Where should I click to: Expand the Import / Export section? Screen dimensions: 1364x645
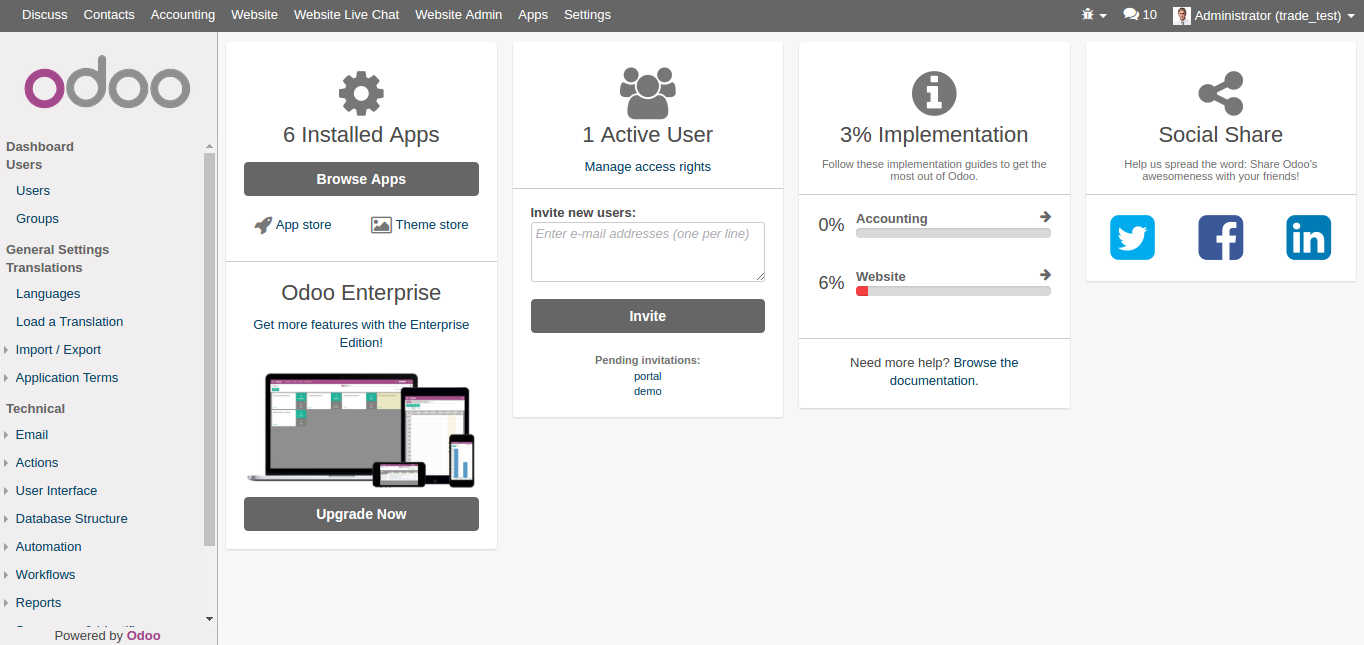pyautogui.click(x=58, y=350)
